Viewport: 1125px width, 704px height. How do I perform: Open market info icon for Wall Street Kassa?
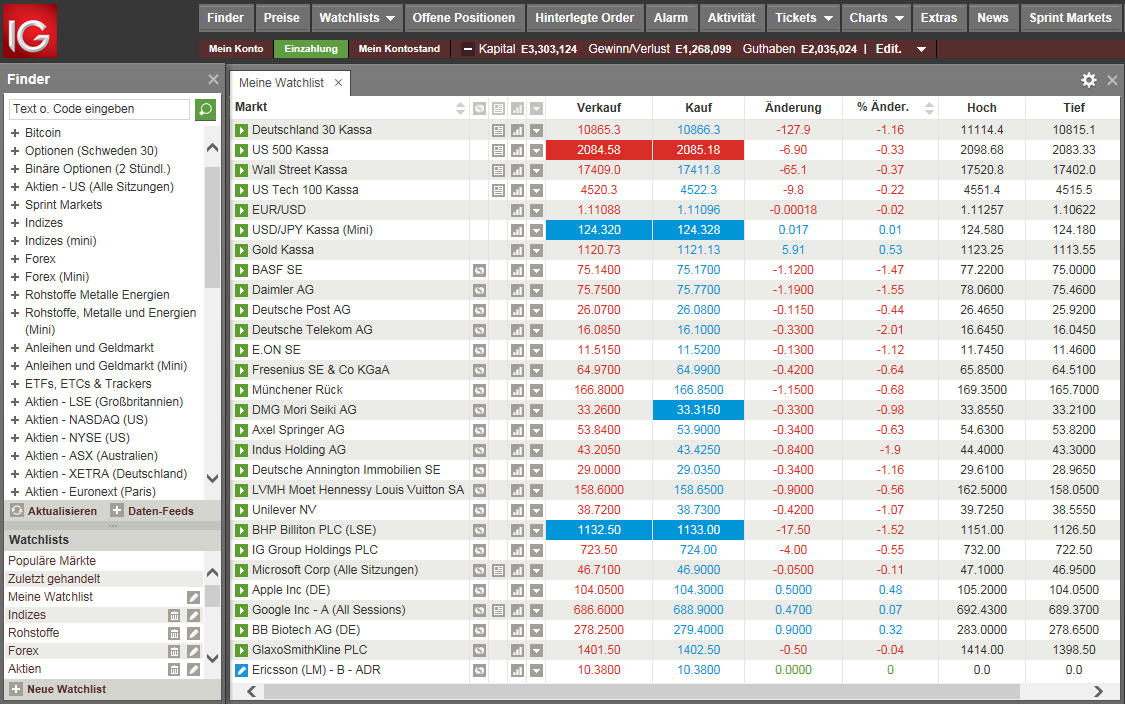498,171
